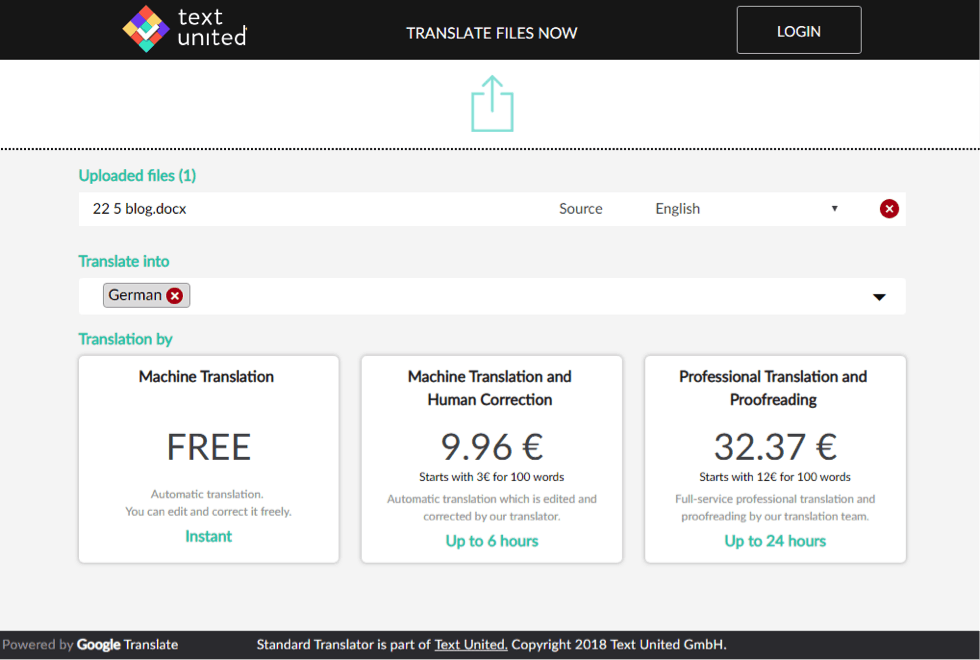Click the Uploaded files (1) heading

137,176
